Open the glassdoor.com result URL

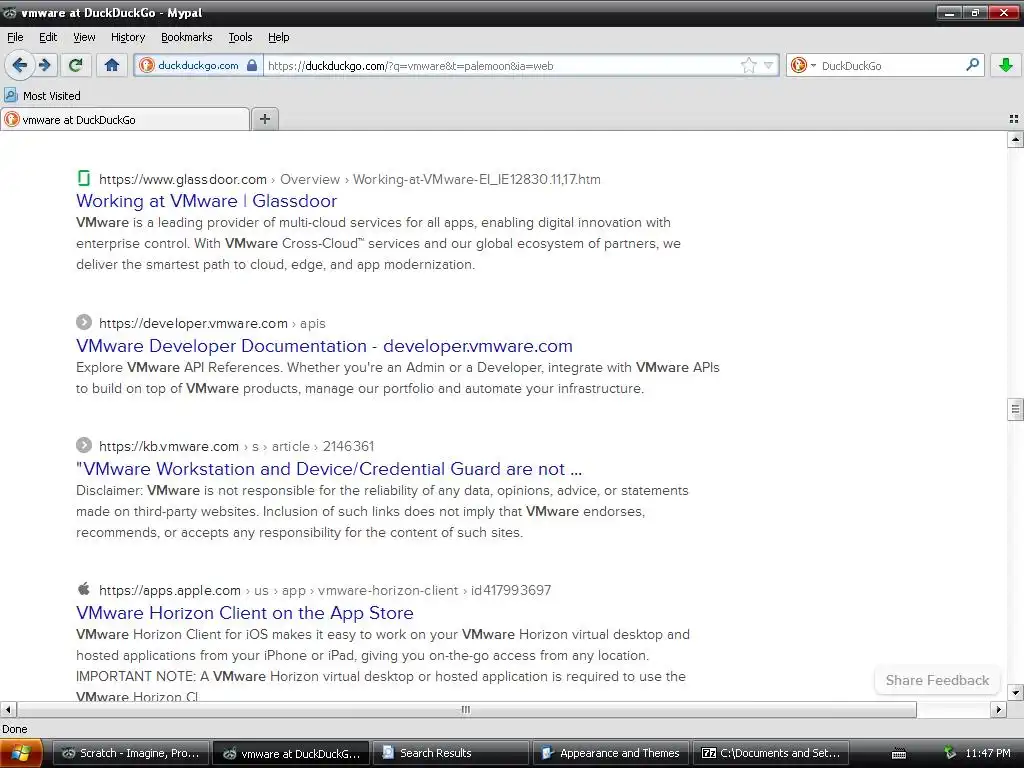[x=349, y=179]
